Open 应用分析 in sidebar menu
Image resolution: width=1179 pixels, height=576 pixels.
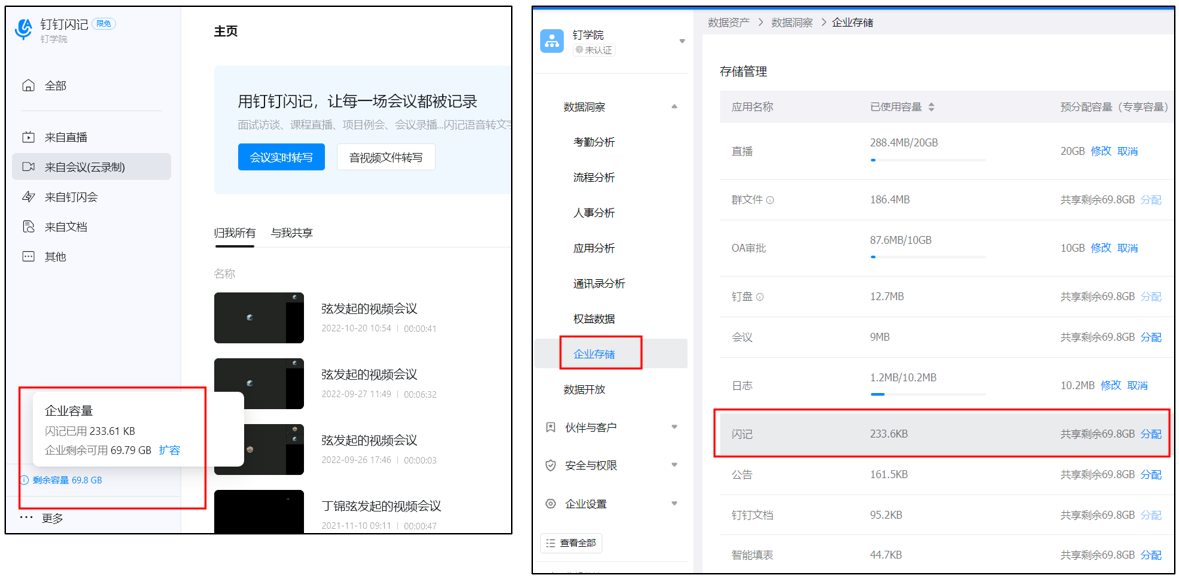coord(593,248)
